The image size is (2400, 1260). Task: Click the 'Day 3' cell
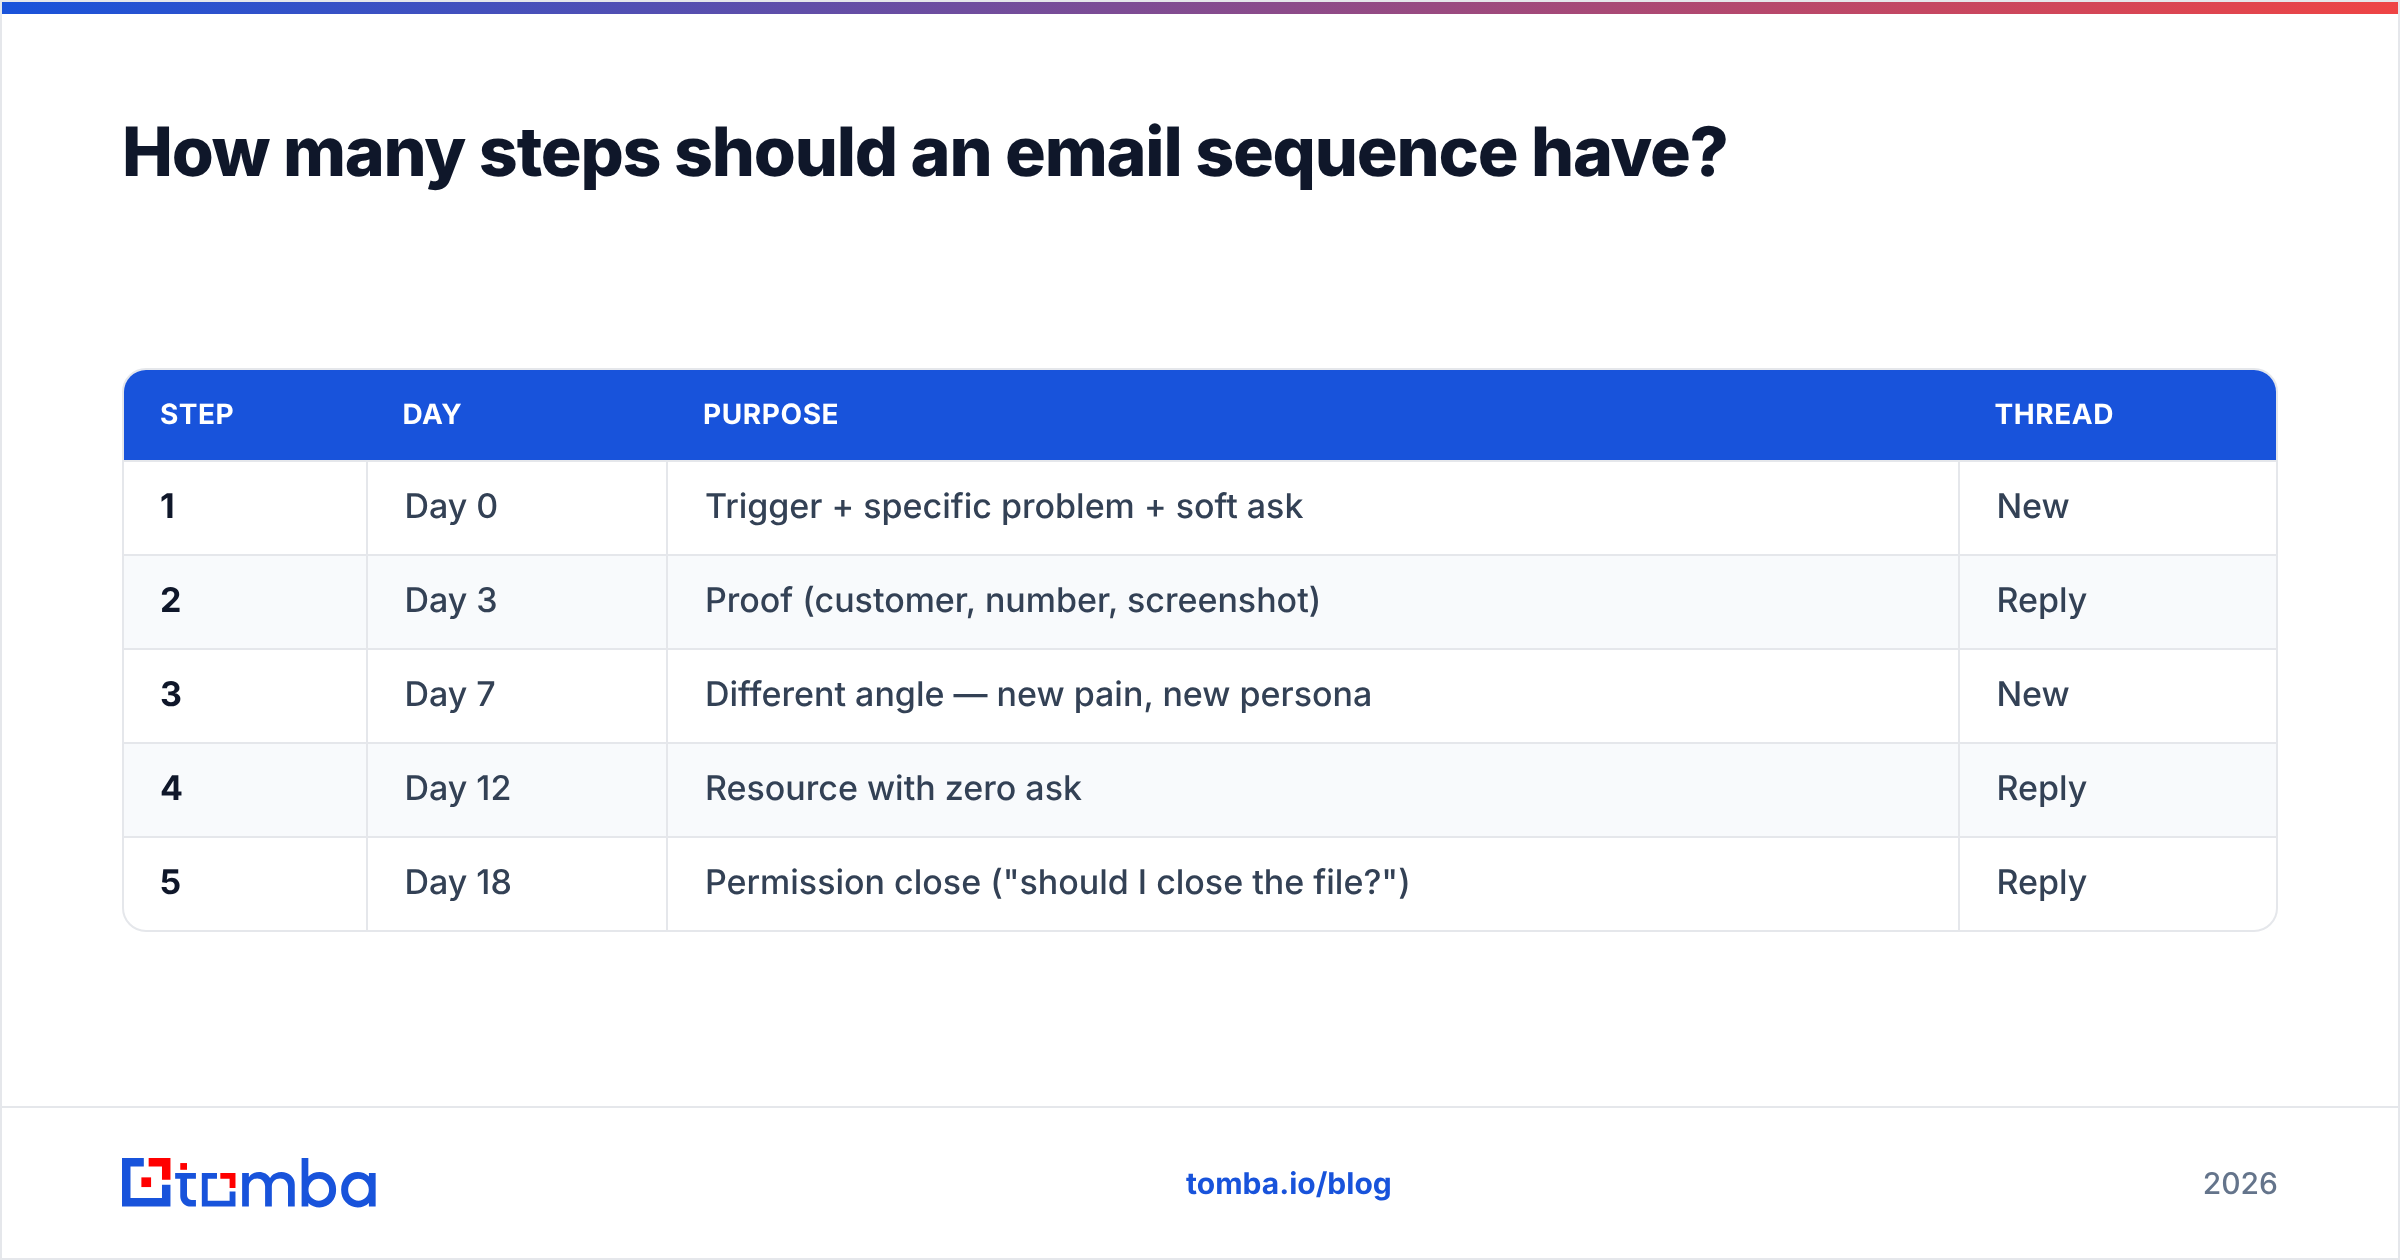pos(517,601)
